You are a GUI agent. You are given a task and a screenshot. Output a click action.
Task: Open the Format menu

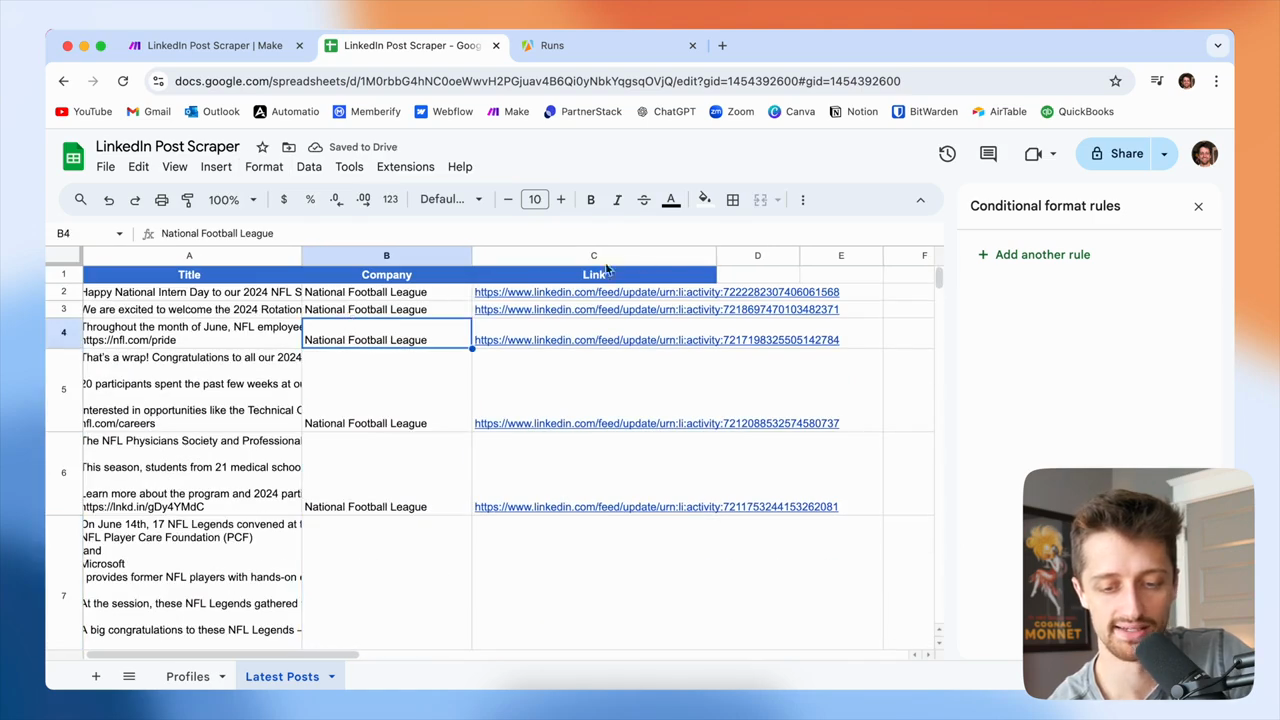click(264, 167)
